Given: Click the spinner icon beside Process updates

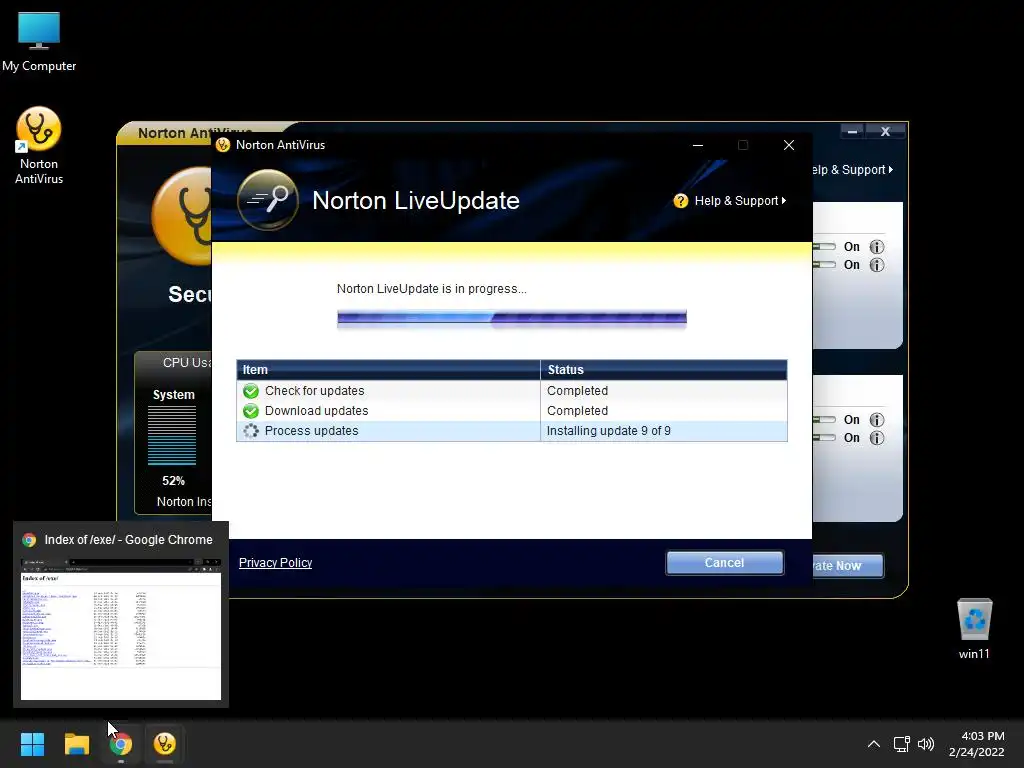Looking at the screenshot, I should tap(251, 431).
